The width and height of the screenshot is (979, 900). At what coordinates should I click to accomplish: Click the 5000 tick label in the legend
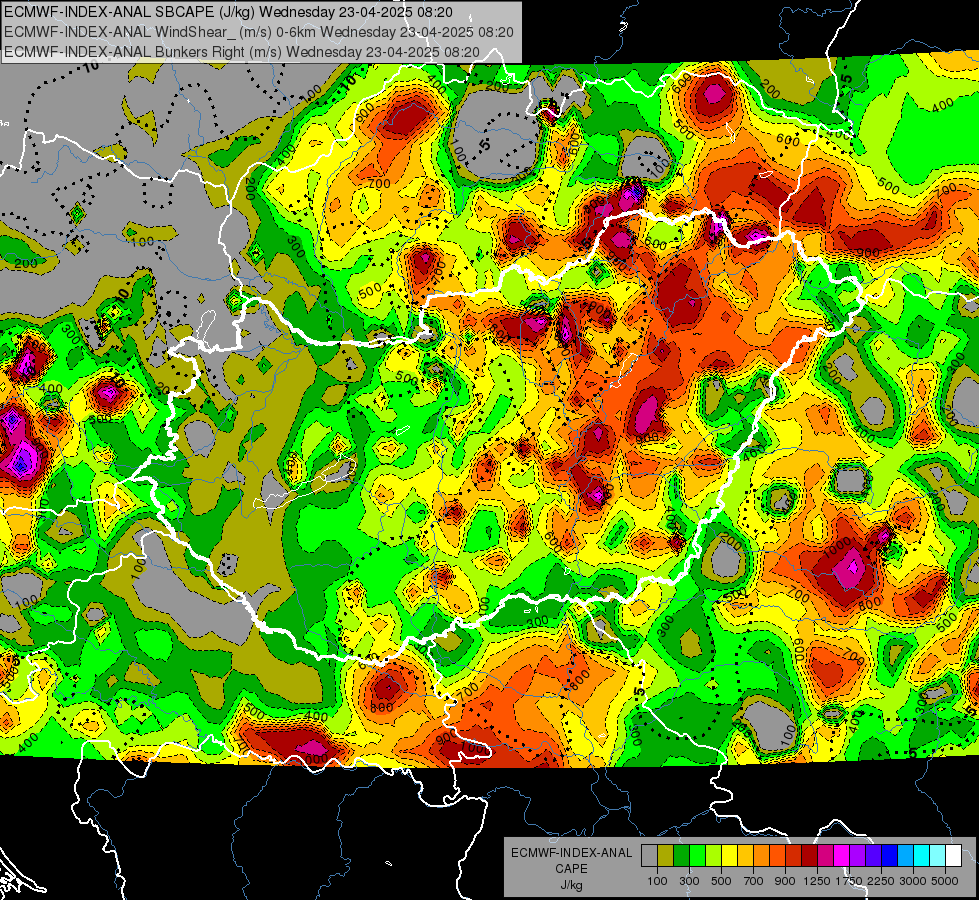[945, 881]
